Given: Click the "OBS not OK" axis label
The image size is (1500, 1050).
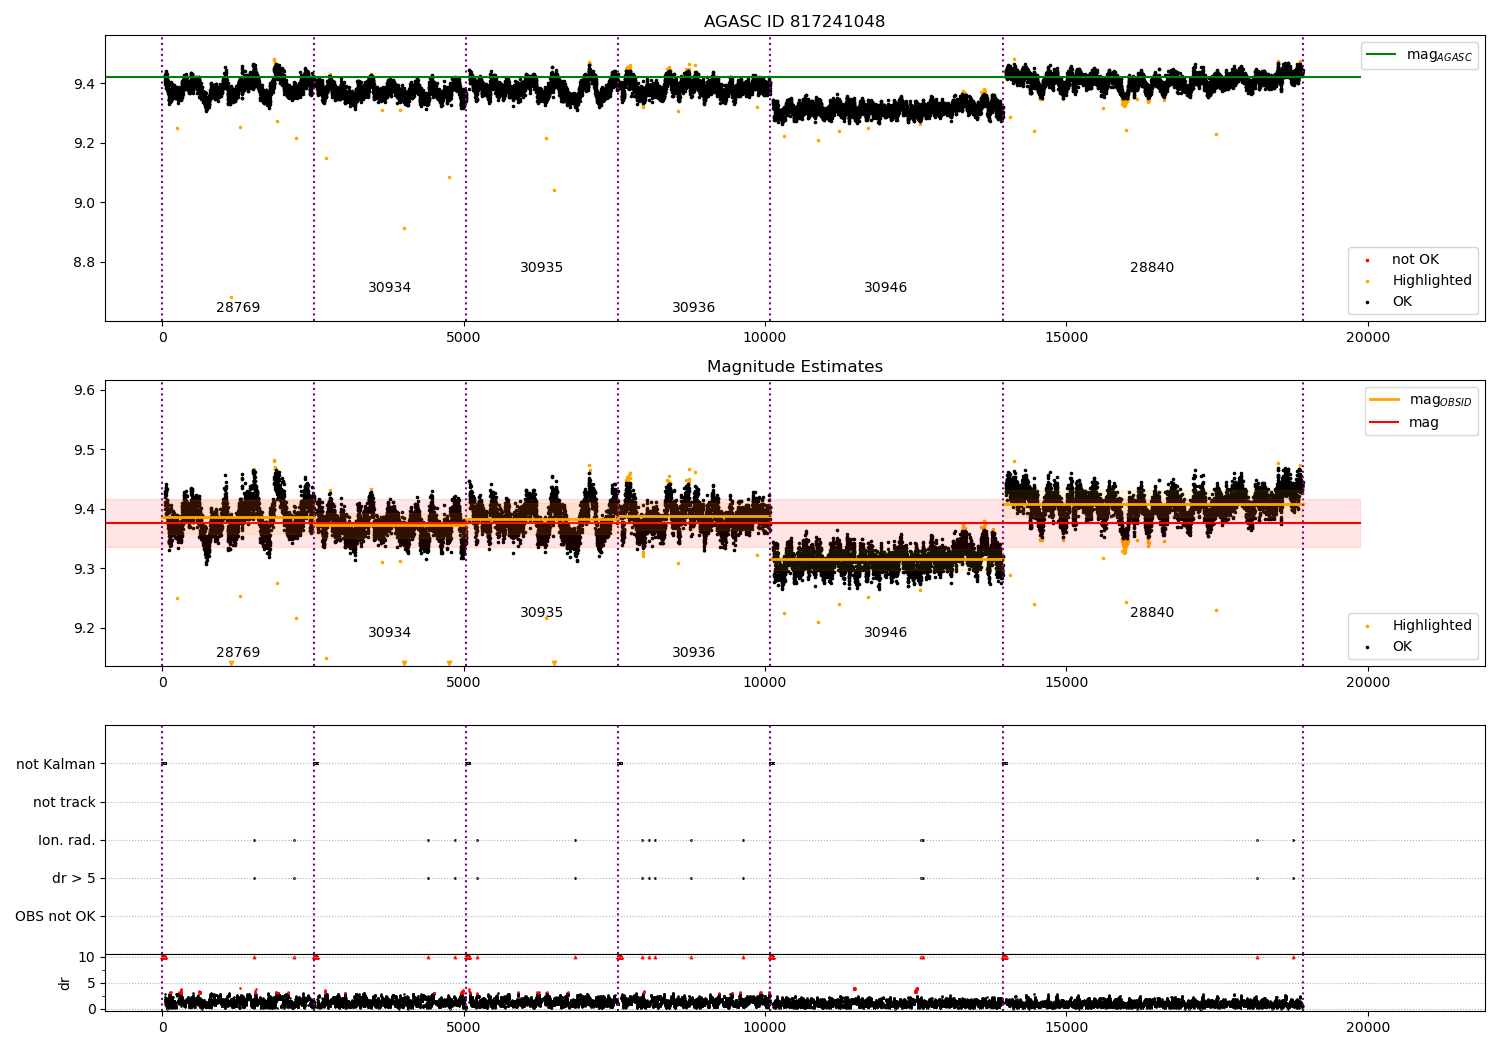Looking at the screenshot, I should pyautogui.click(x=55, y=916).
